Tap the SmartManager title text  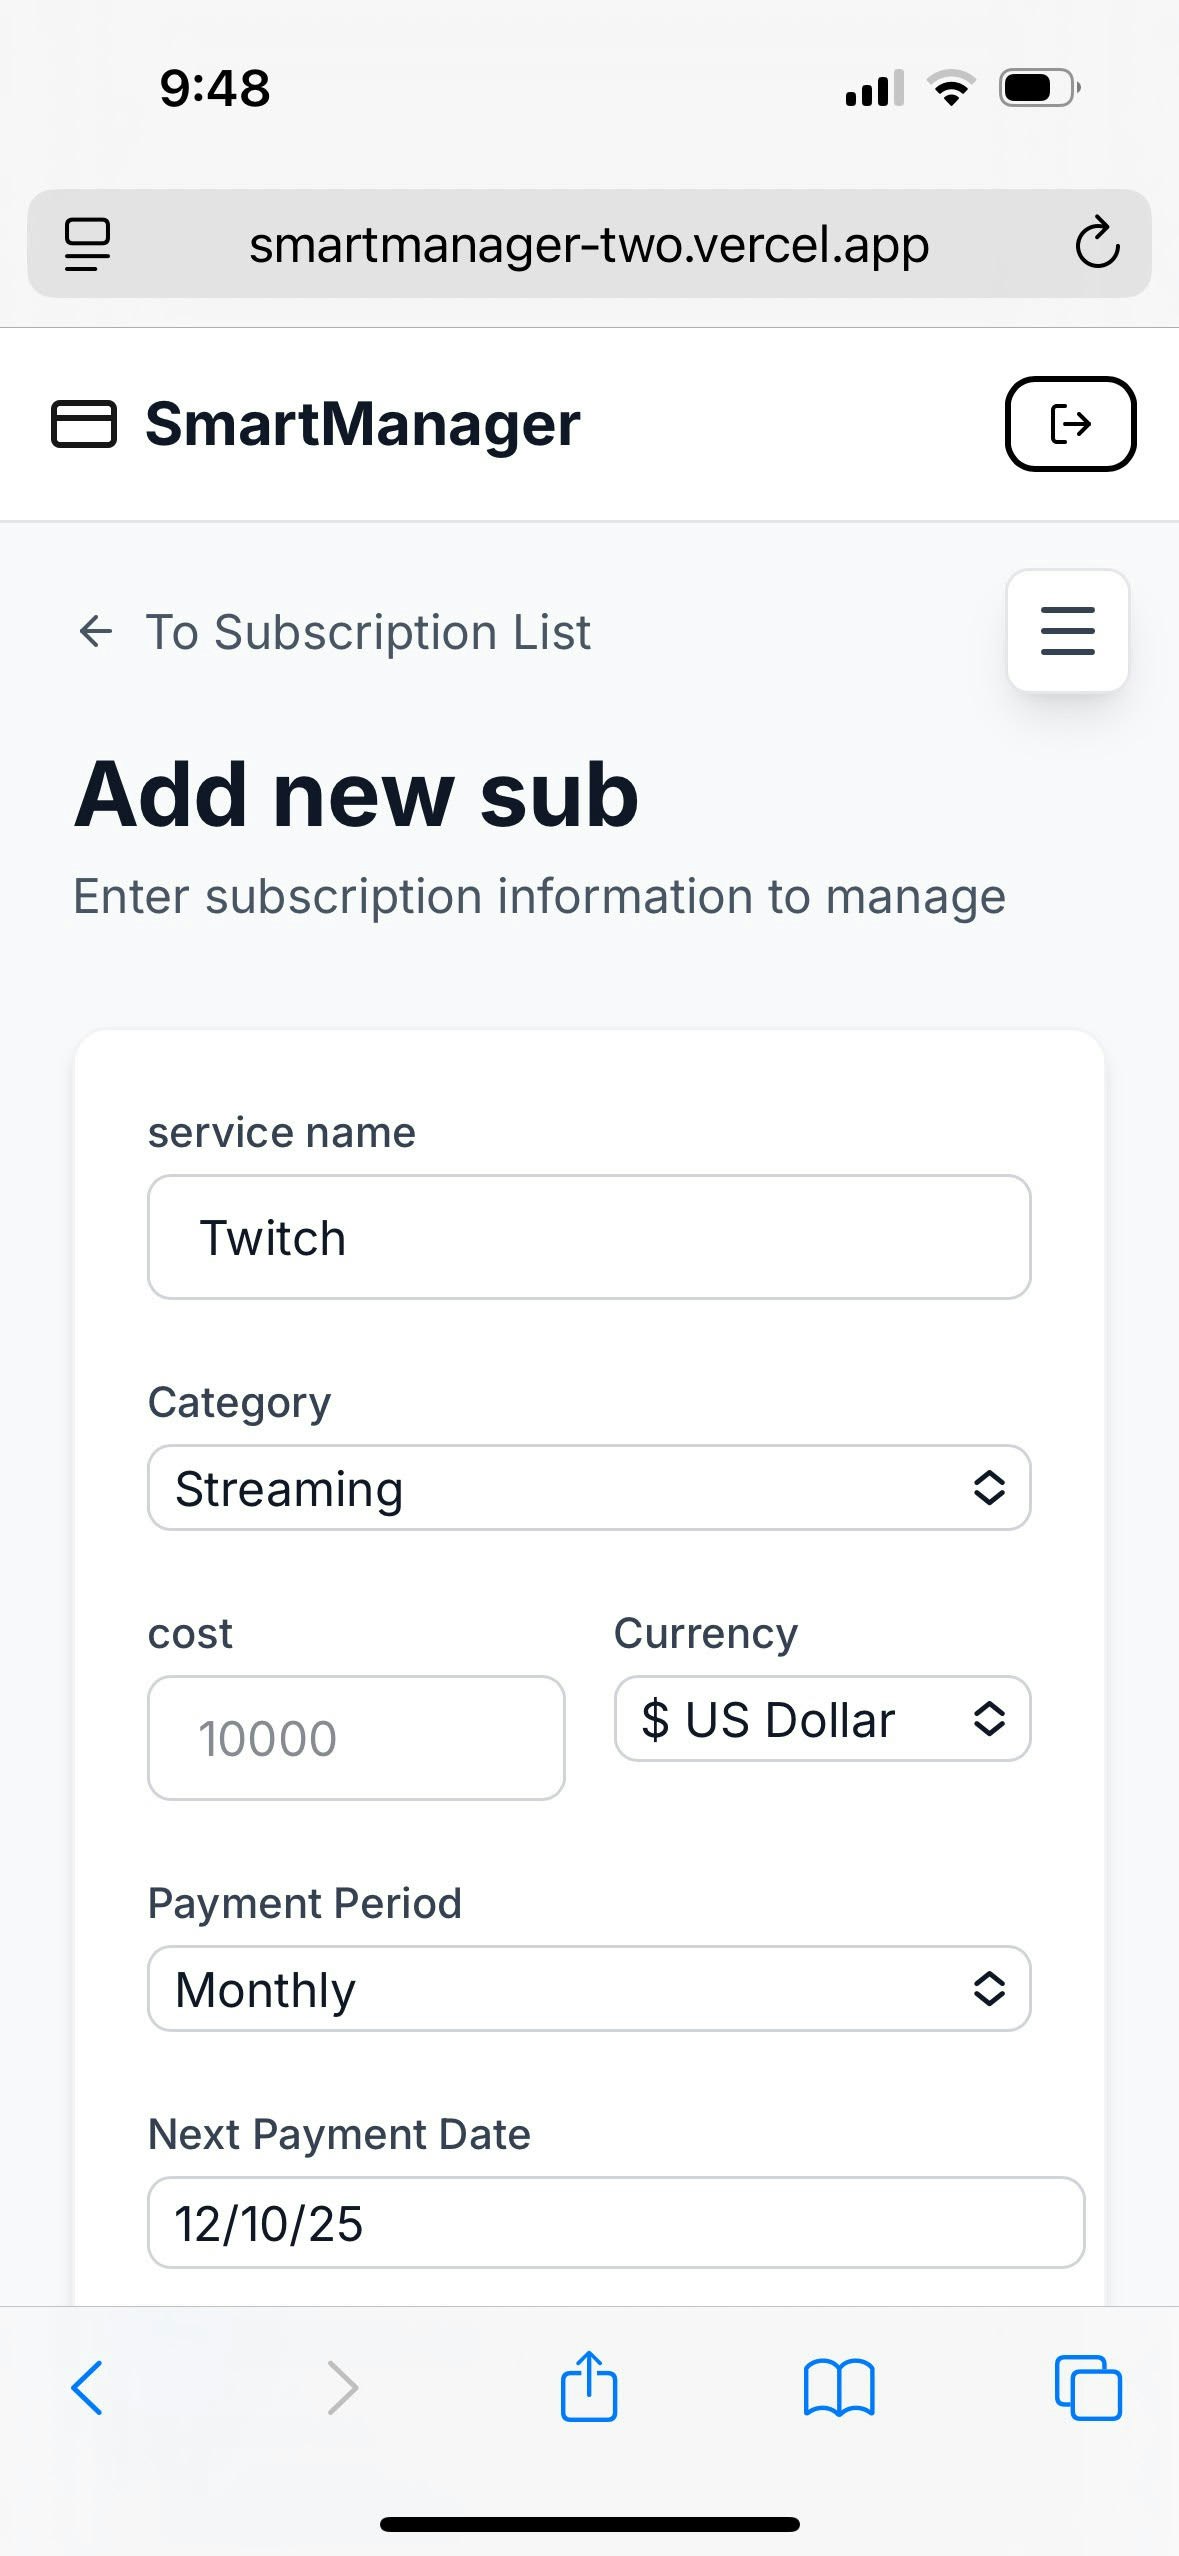[362, 424]
